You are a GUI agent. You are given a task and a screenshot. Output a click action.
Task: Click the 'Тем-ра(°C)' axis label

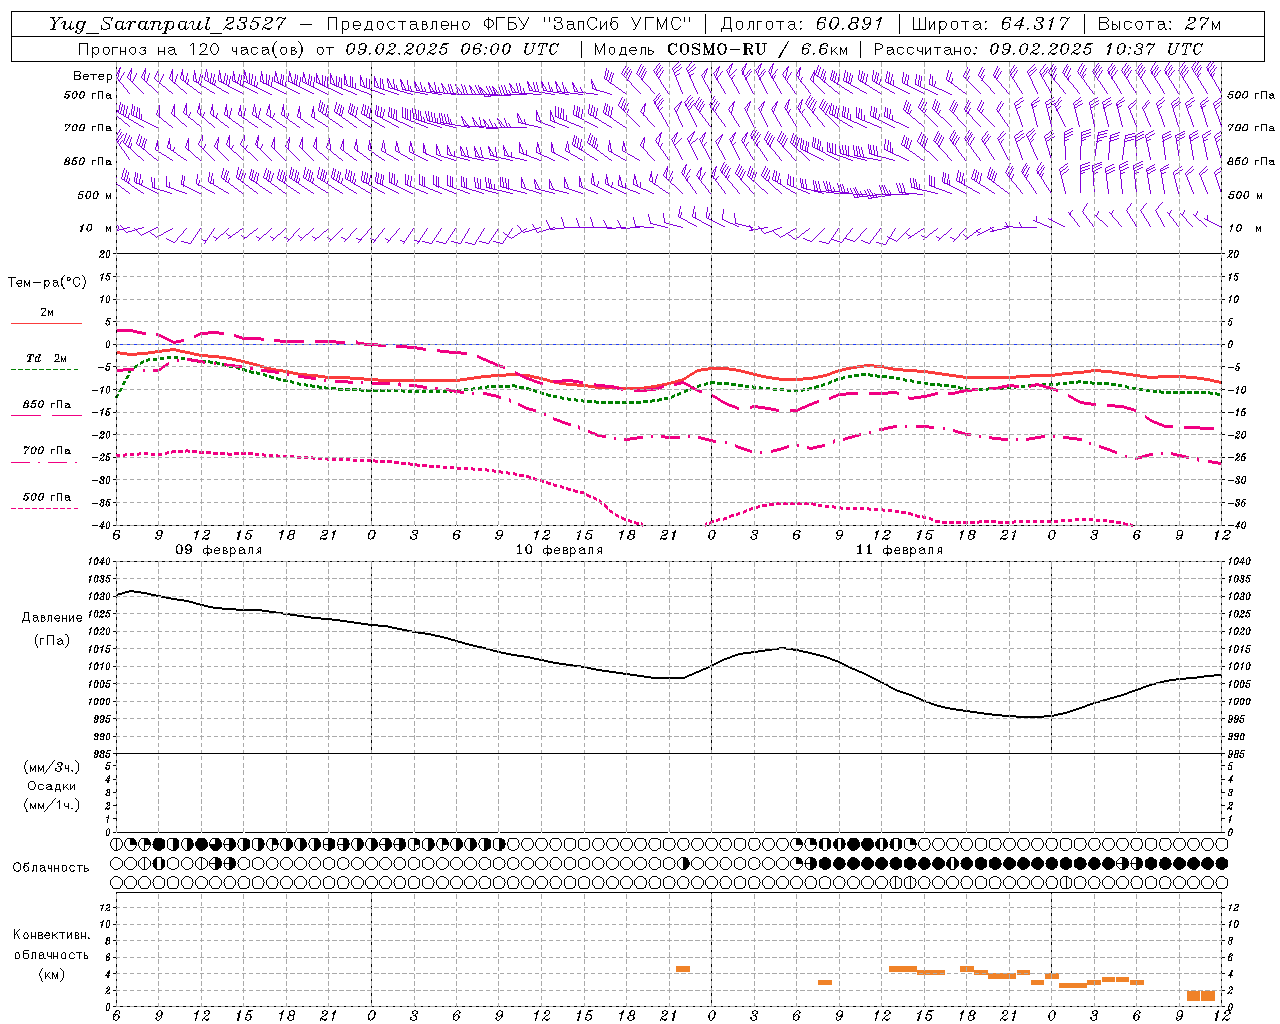coord(47,283)
